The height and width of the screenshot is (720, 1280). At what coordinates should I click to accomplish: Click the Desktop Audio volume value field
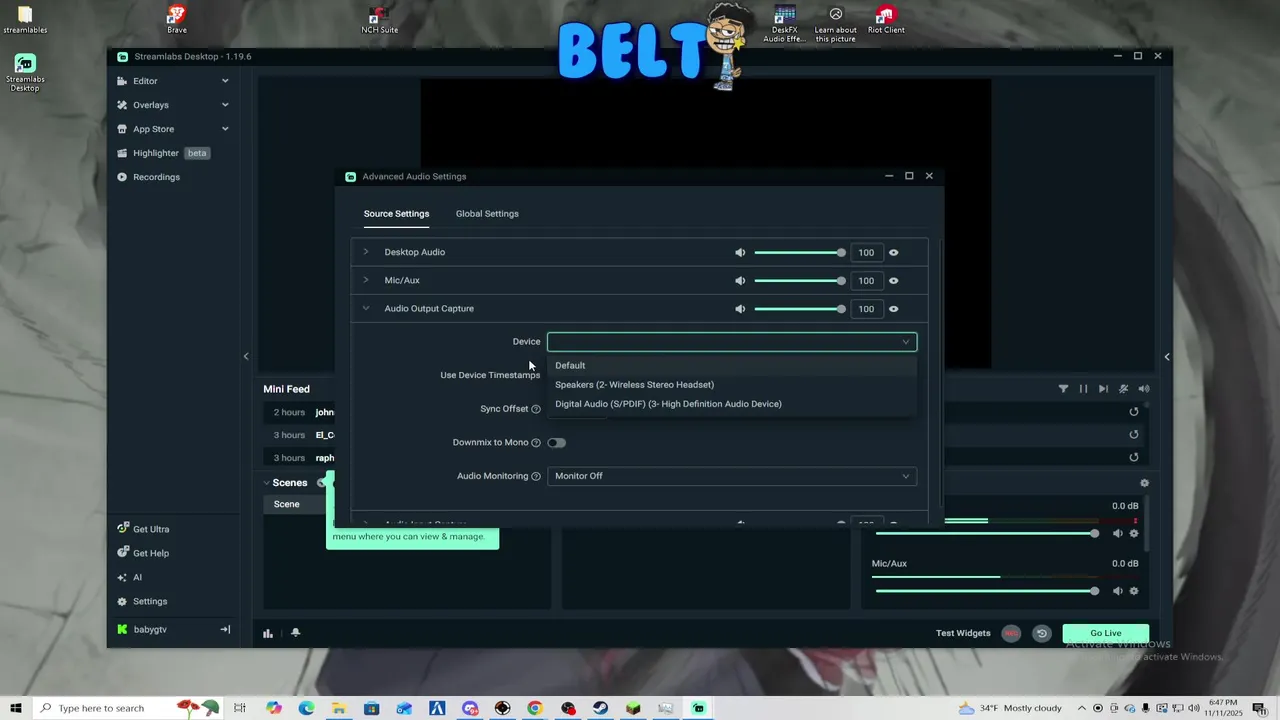pos(866,253)
